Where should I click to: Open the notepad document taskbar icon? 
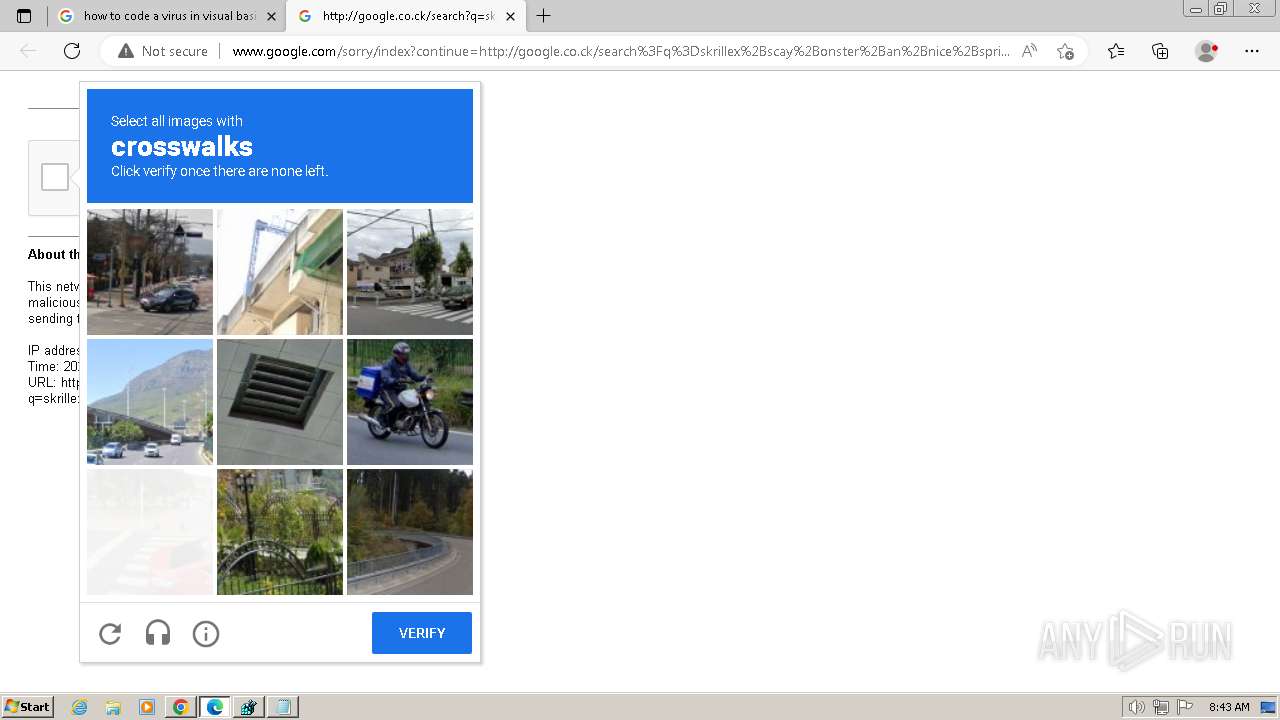(283, 707)
